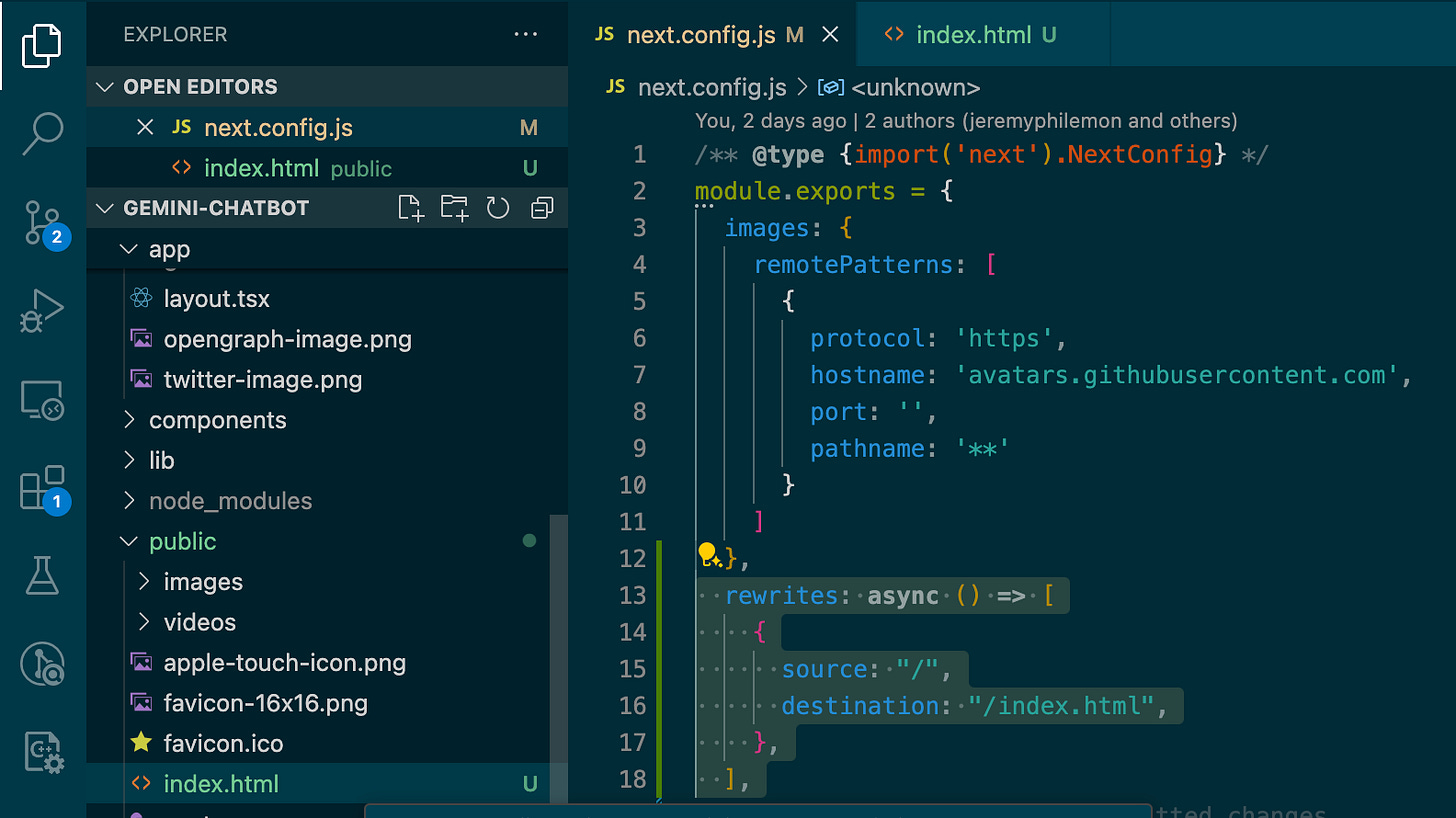Click the 'rewrites' property on line 13
1456x818 pixels.
(781, 596)
